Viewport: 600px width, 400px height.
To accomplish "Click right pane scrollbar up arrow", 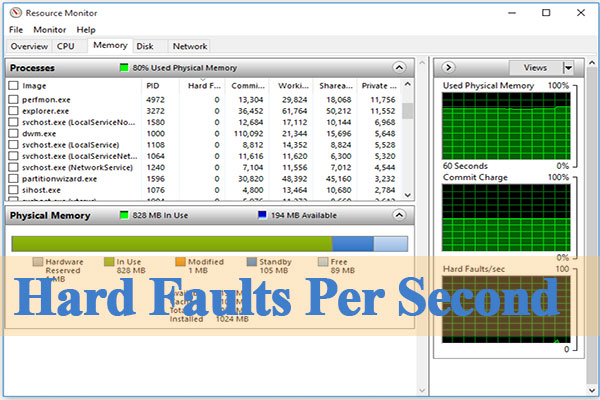I will pos(592,62).
